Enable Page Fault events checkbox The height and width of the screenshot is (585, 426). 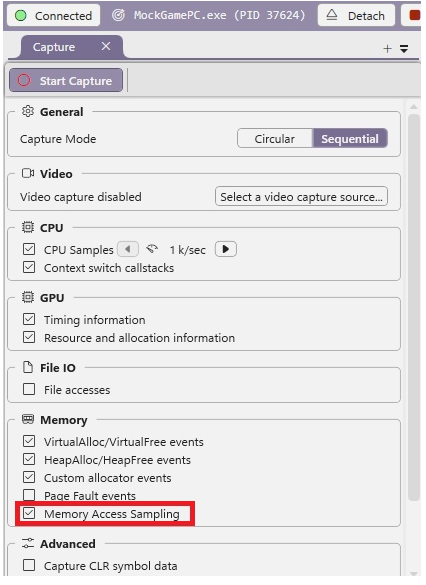click(x=29, y=495)
